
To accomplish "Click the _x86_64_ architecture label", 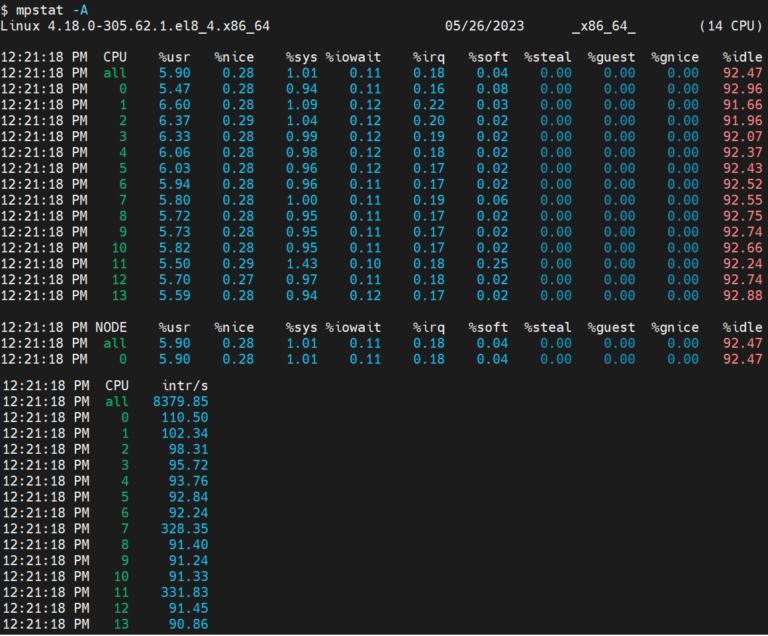I will point(603,24).
